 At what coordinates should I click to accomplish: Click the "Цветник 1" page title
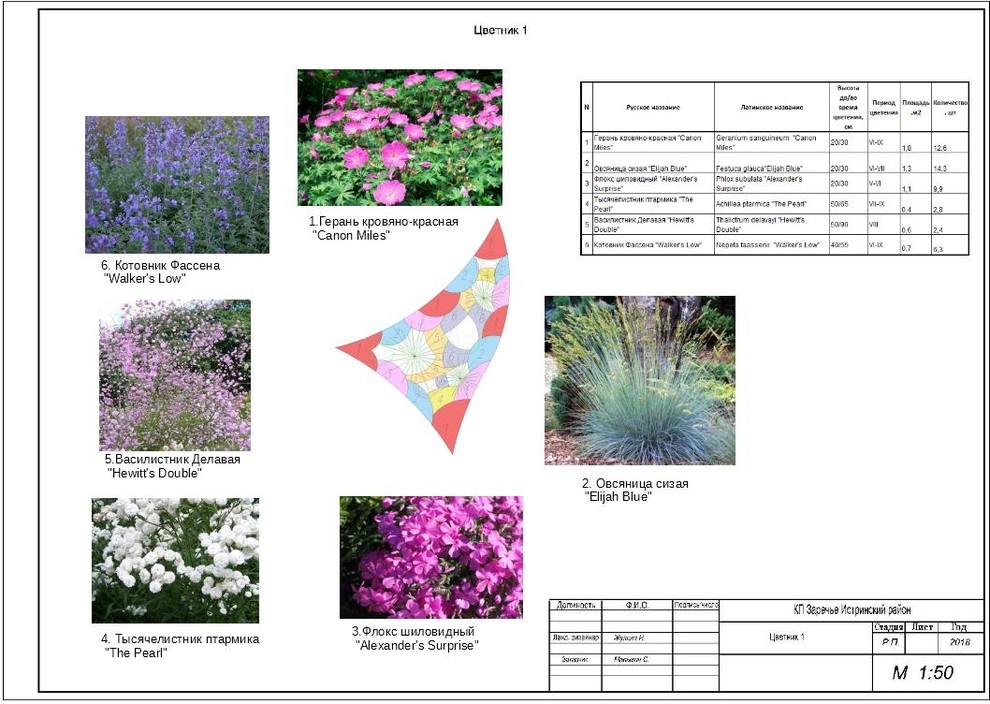(500, 30)
